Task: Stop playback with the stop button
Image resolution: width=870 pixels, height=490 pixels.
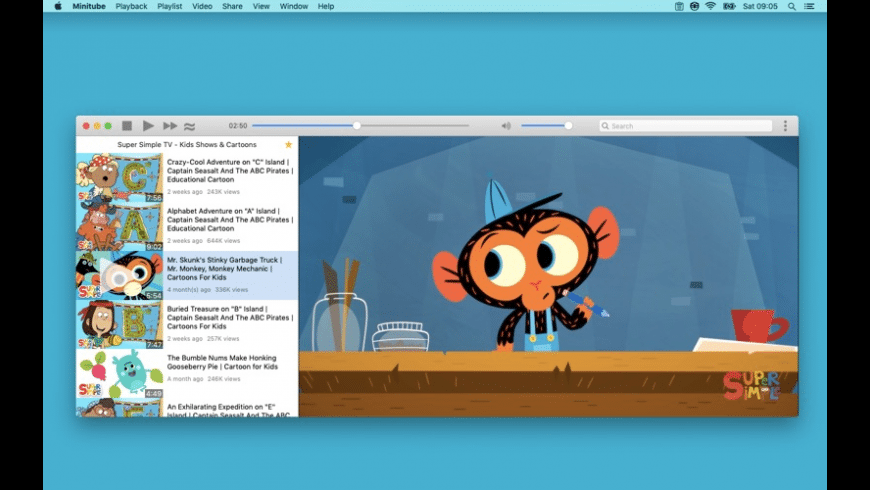Action: pyautogui.click(x=127, y=126)
